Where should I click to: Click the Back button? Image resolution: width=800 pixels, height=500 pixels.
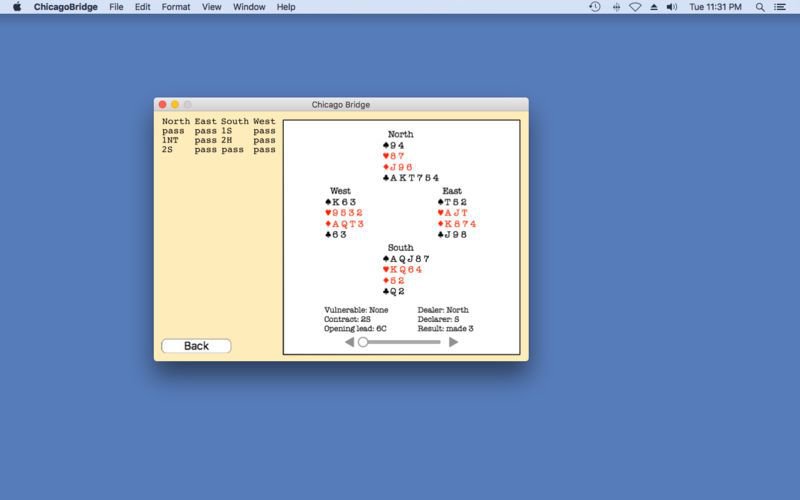196,346
